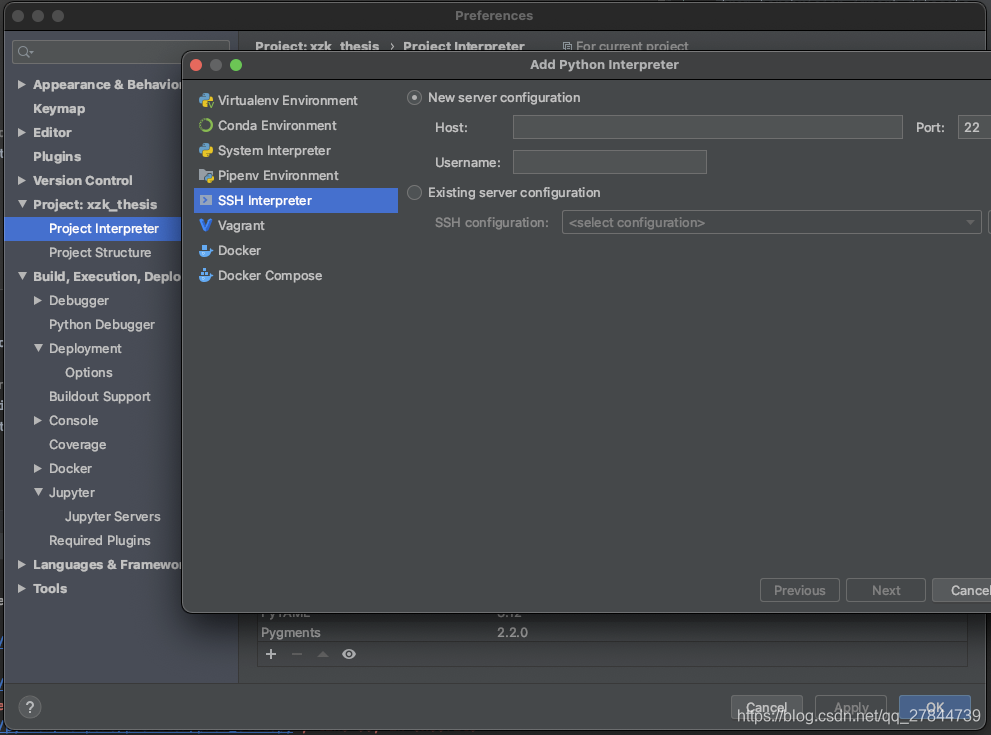Expand the Console subsection arrow
Viewport: 991px width, 735px height.
click(x=38, y=420)
